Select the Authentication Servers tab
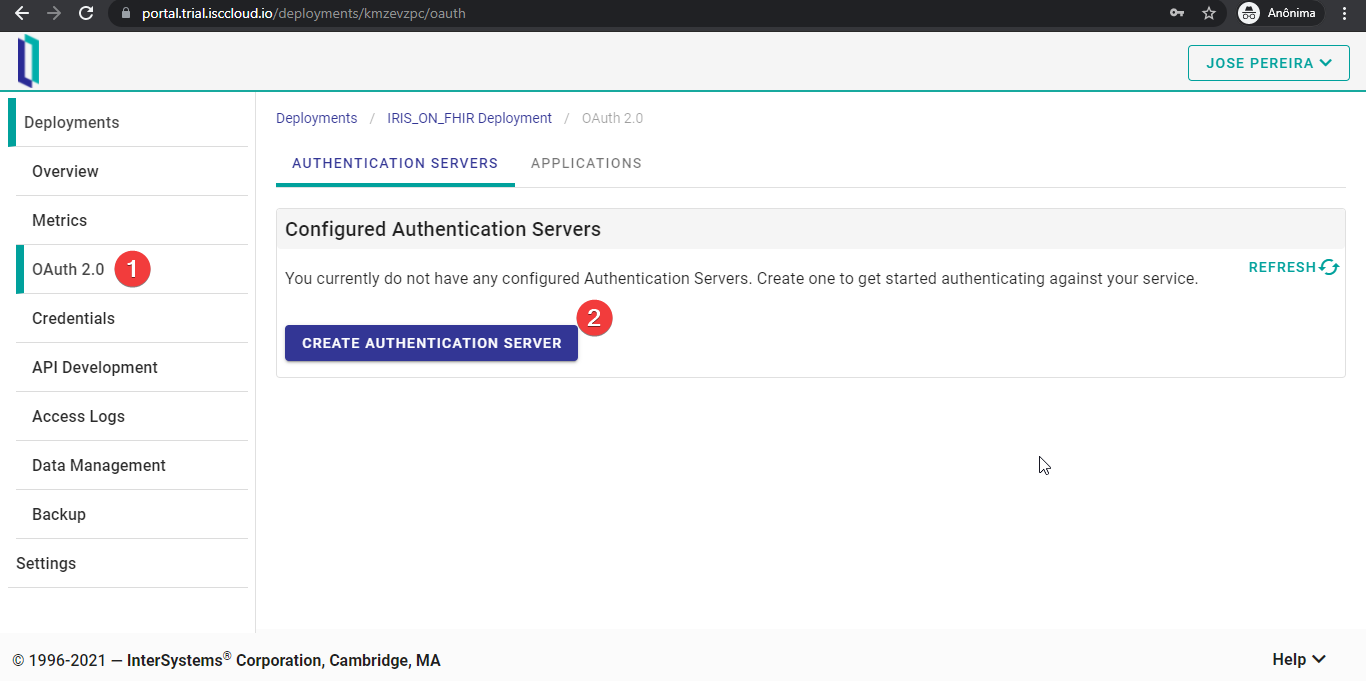The width and height of the screenshot is (1366, 681). coord(395,163)
